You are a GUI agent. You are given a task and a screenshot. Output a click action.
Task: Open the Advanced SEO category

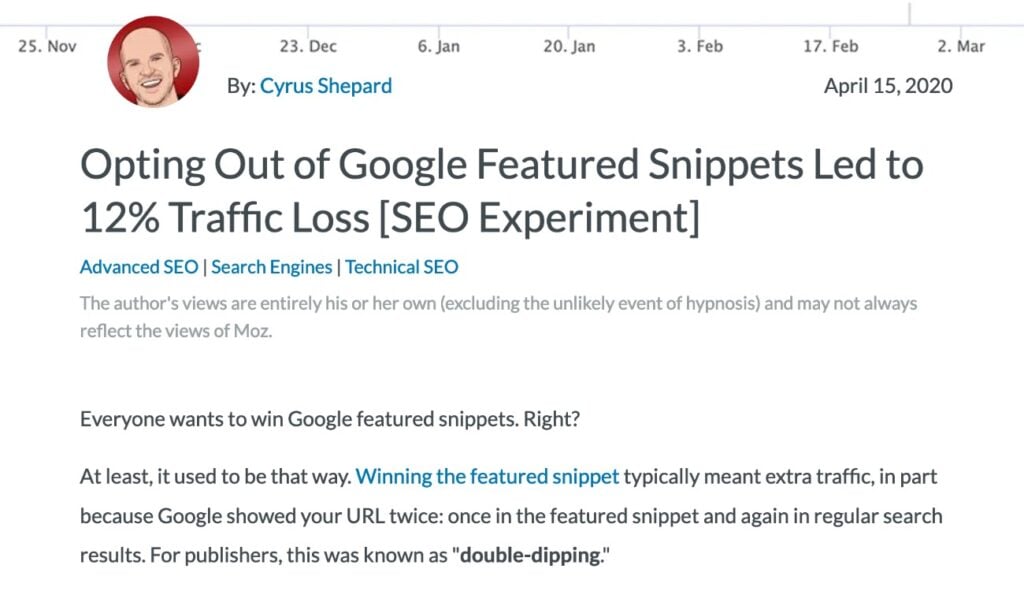click(139, 267)
